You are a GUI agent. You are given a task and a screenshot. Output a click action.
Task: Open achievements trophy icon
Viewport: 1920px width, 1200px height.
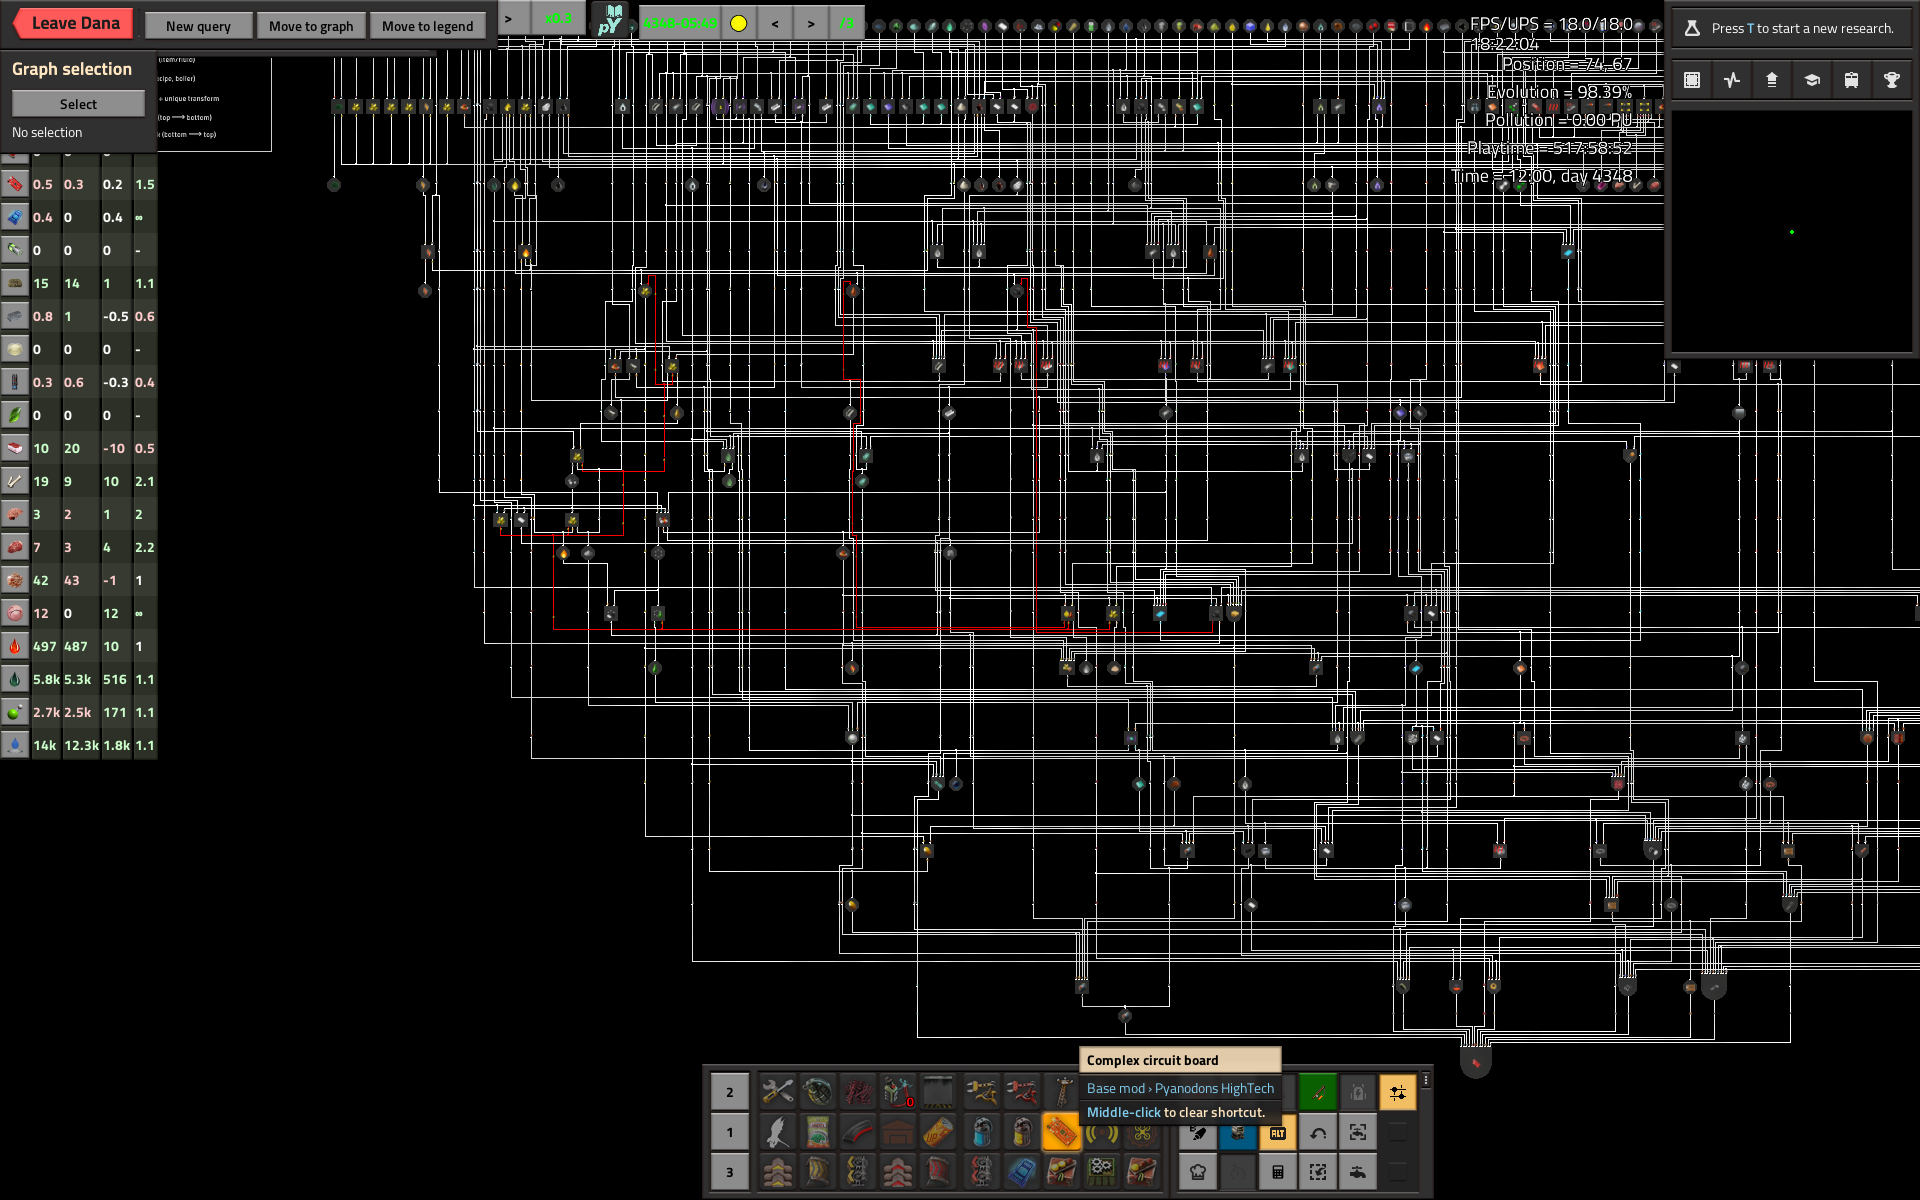[1892, 80]
